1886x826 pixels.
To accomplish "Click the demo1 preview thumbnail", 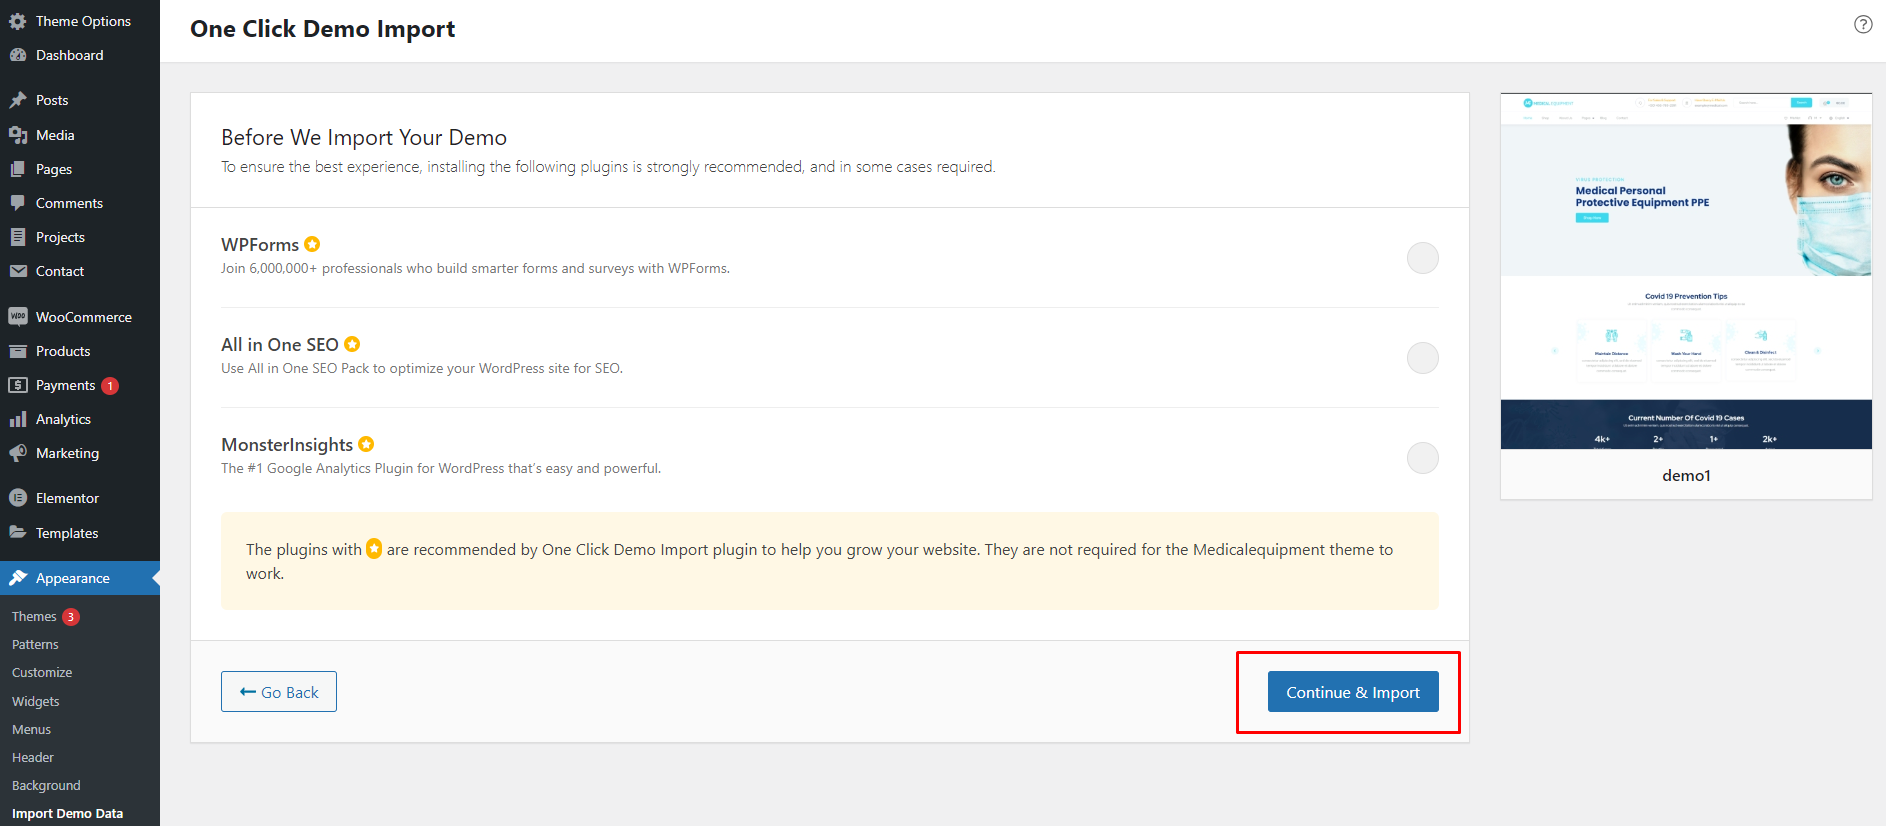I will point(1686,272).
